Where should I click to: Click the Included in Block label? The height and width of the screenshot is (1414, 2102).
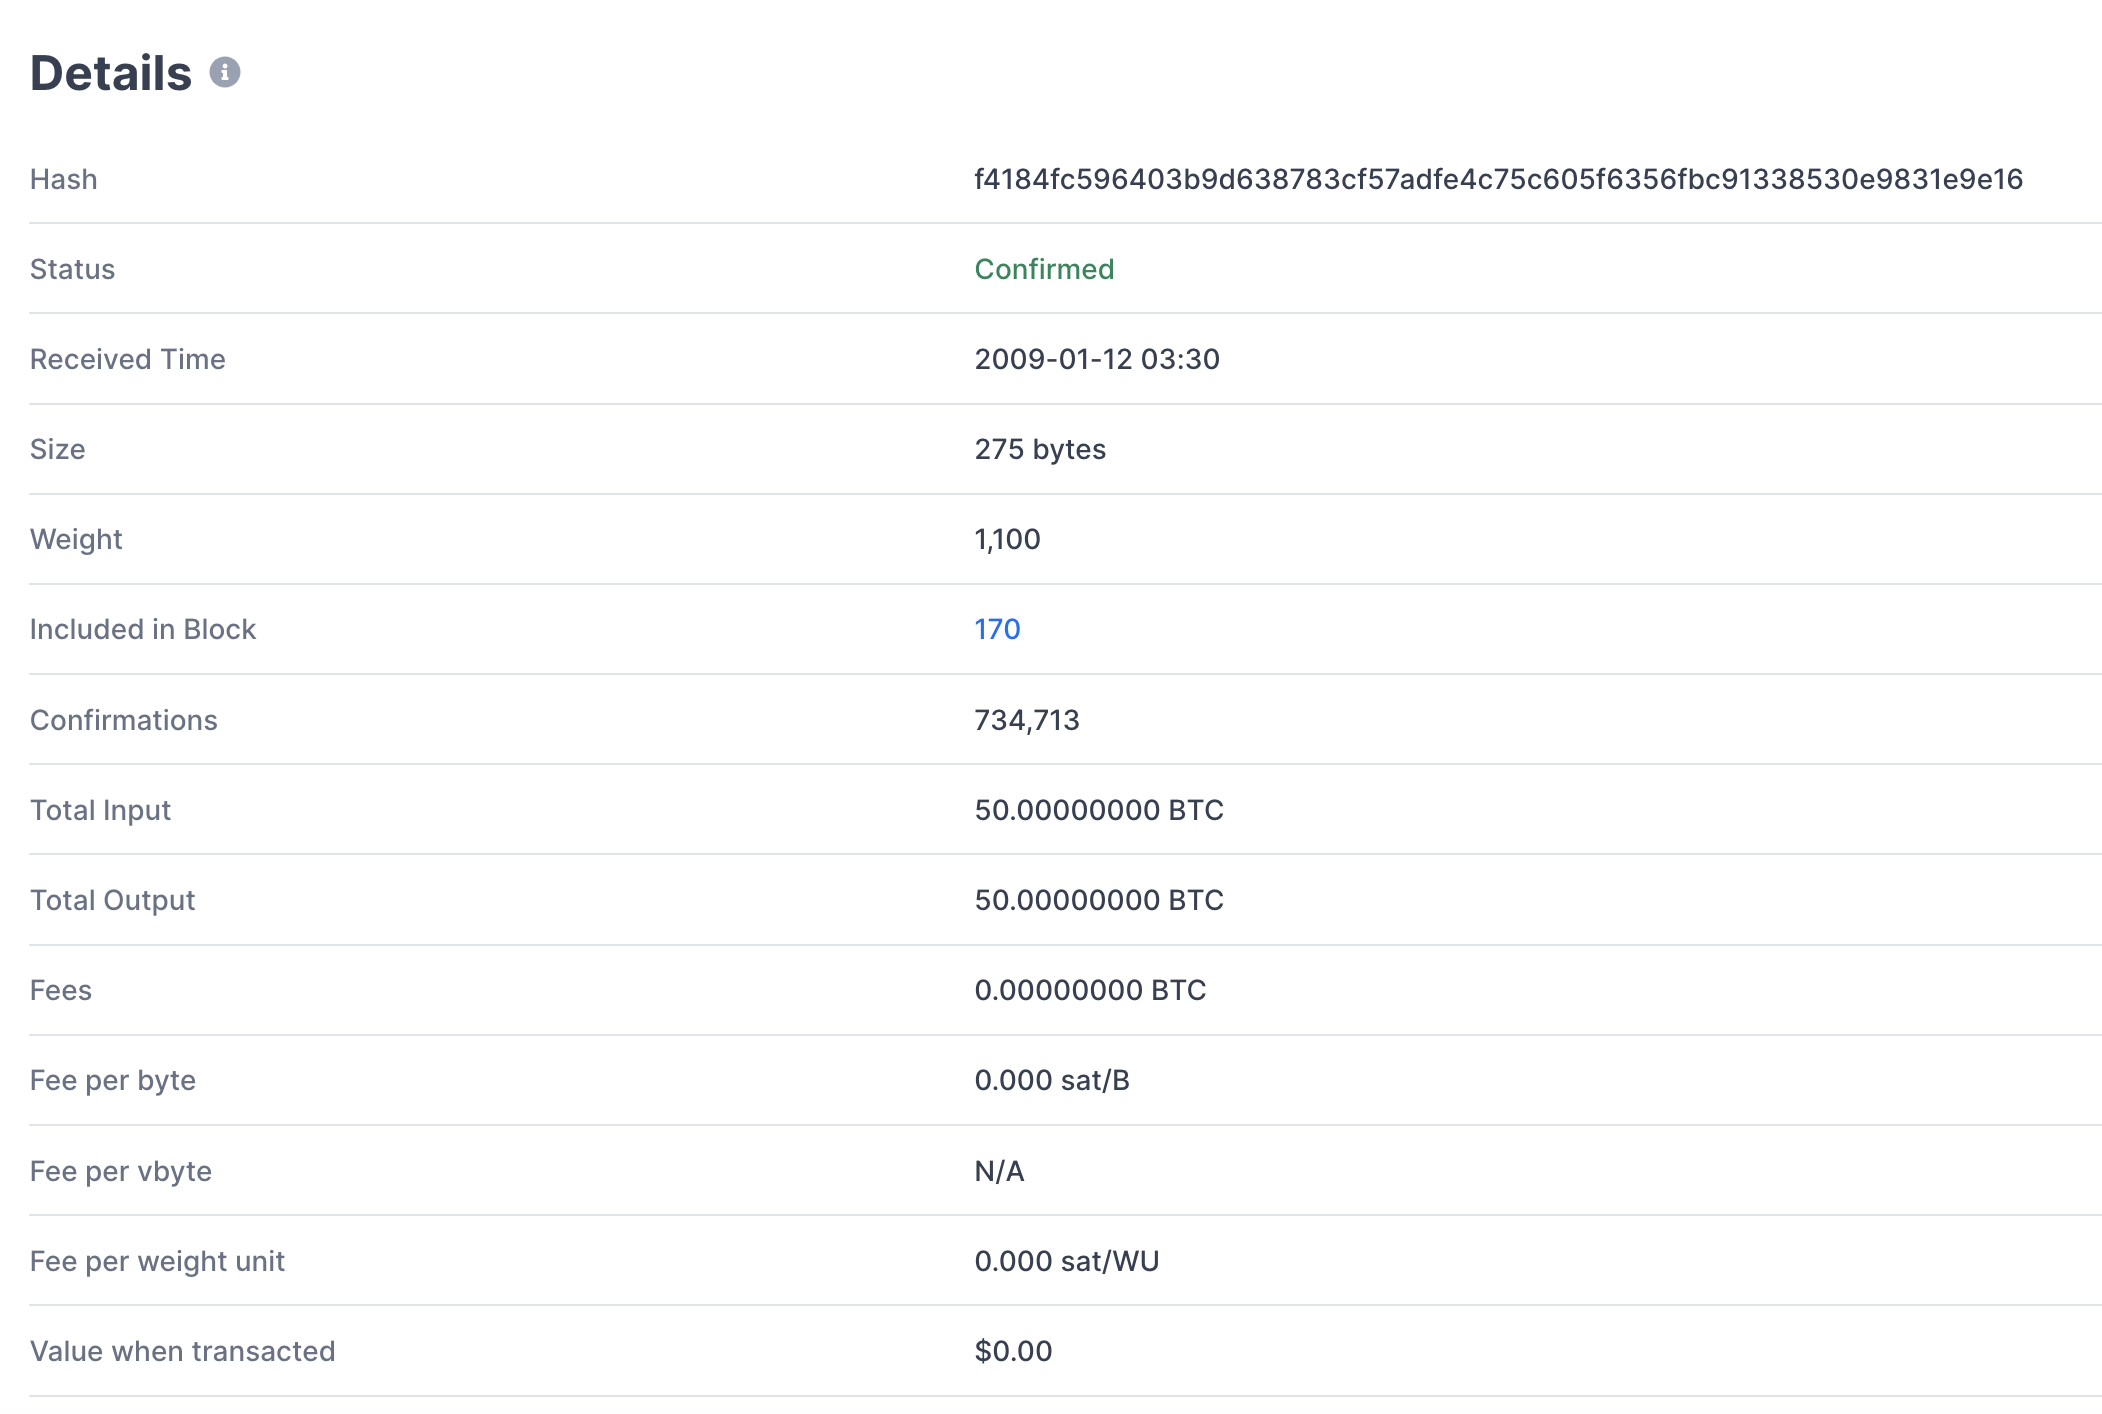[143, 629]
